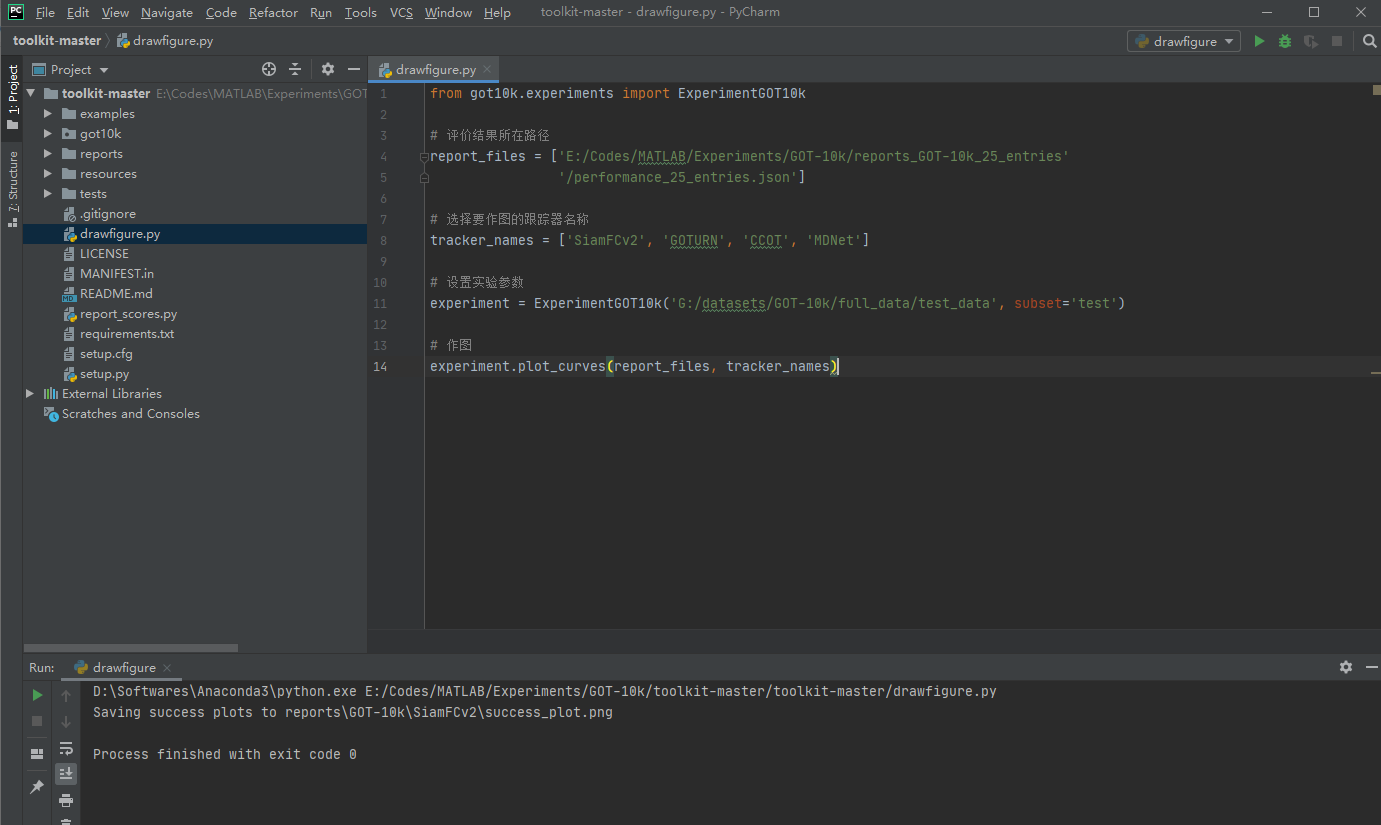
Task: Open Project panel settings gear
Action: (x=328, y=69)
